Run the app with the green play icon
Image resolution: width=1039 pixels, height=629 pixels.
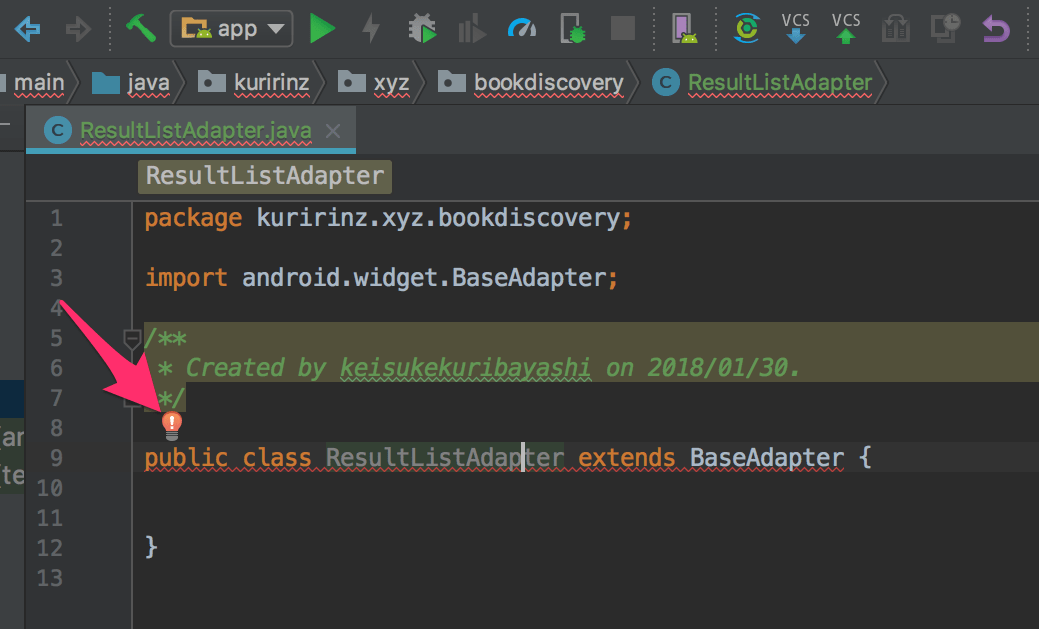point(322,28)
